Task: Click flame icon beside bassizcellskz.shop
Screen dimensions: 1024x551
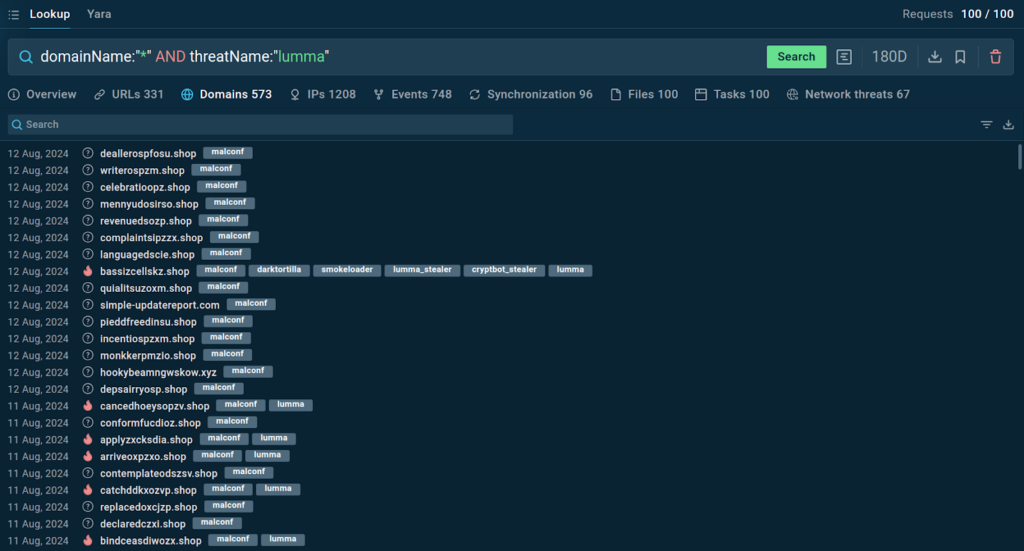Action: (x=88, y=271)
